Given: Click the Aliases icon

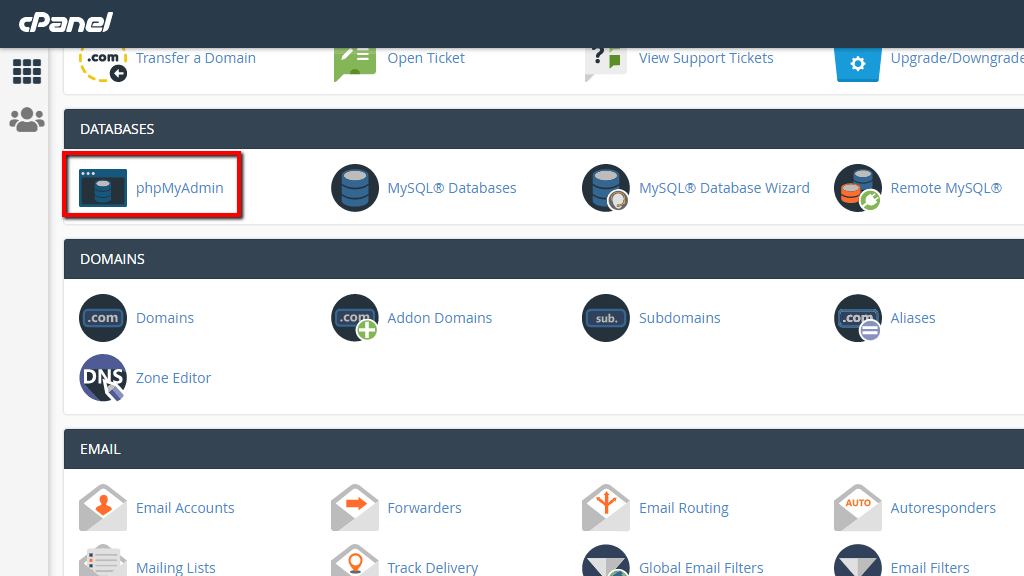Looking at the screenshot, I should coord(857,318).
